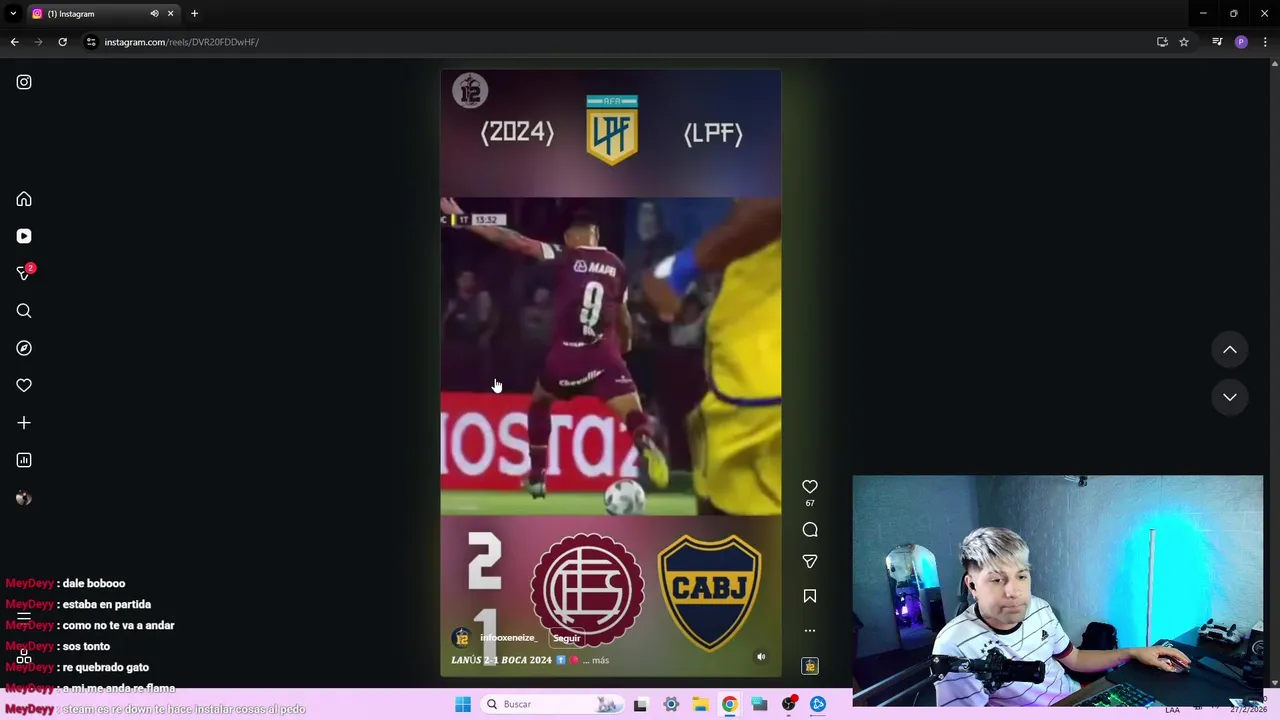
Task: Open the like count '67'
Action: click(x=810, y=503)
